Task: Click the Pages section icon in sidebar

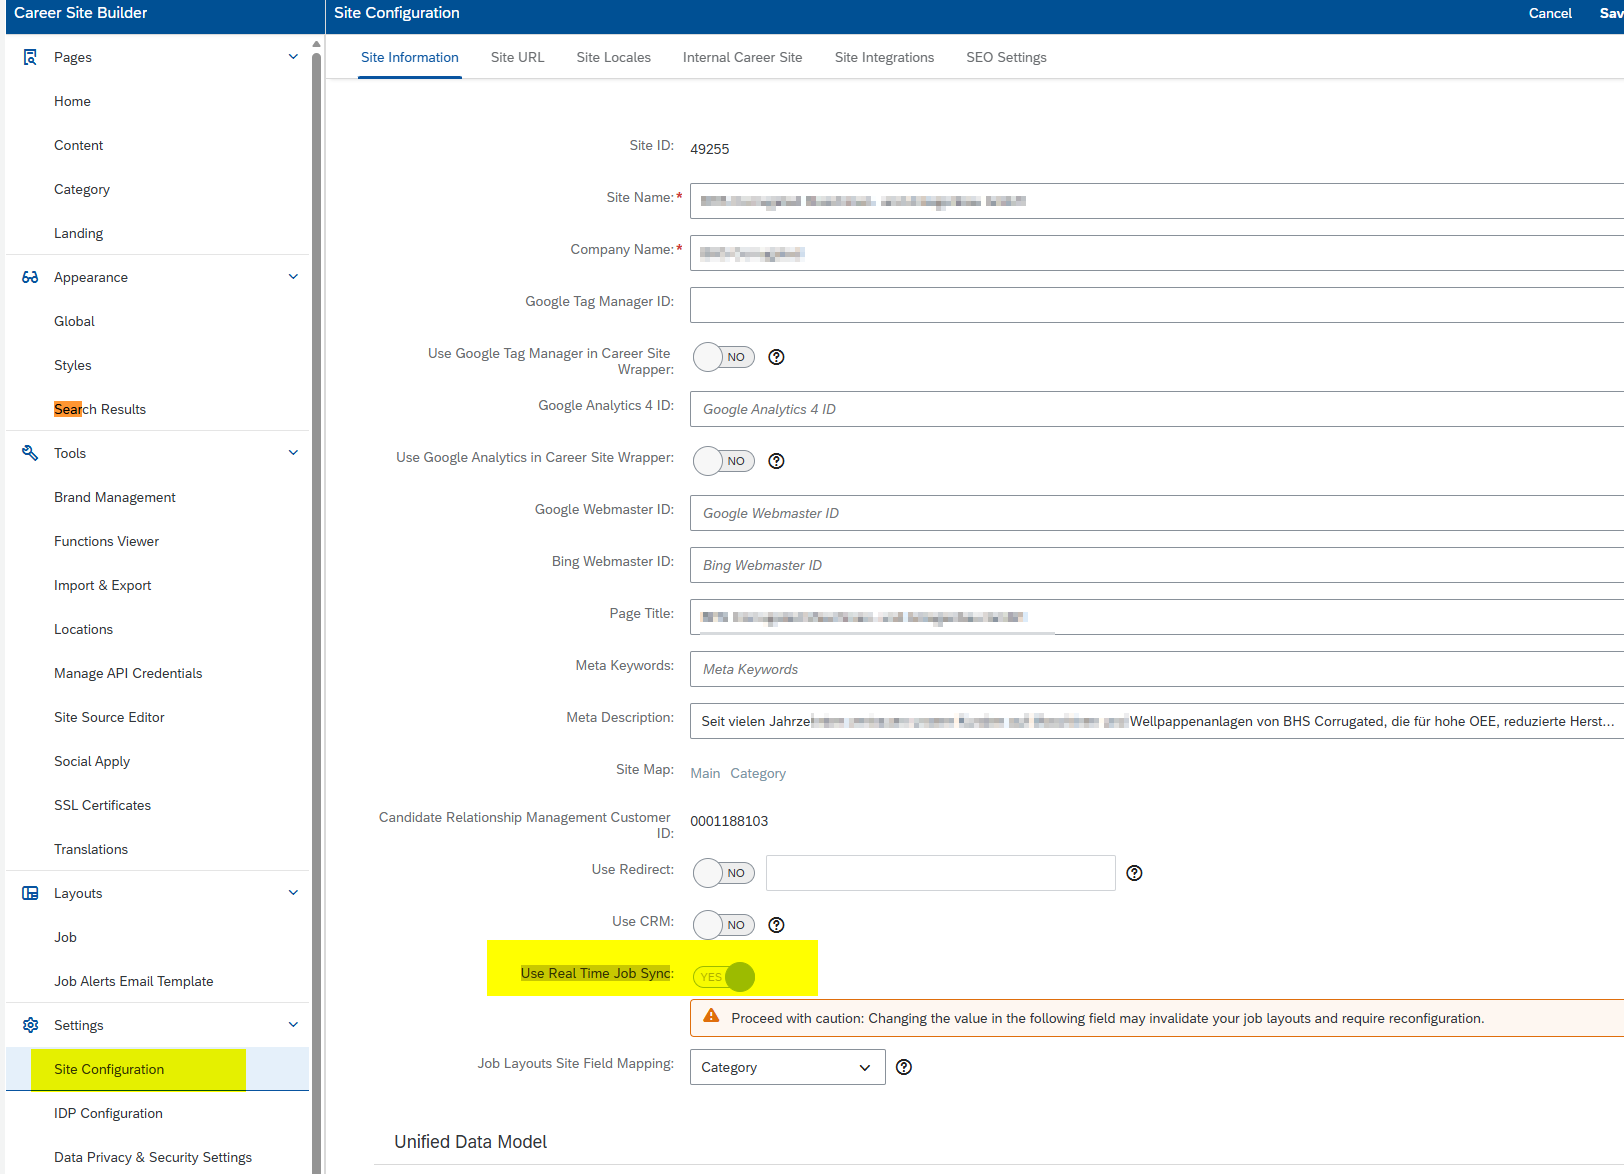Action: click(x=30, y=57)
